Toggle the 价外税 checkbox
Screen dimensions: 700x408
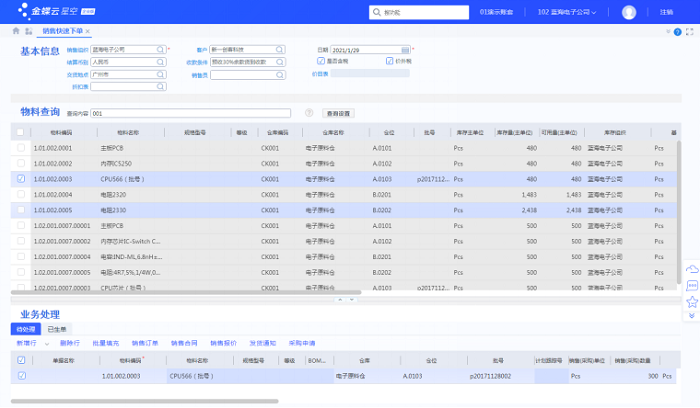coord(389,61)
